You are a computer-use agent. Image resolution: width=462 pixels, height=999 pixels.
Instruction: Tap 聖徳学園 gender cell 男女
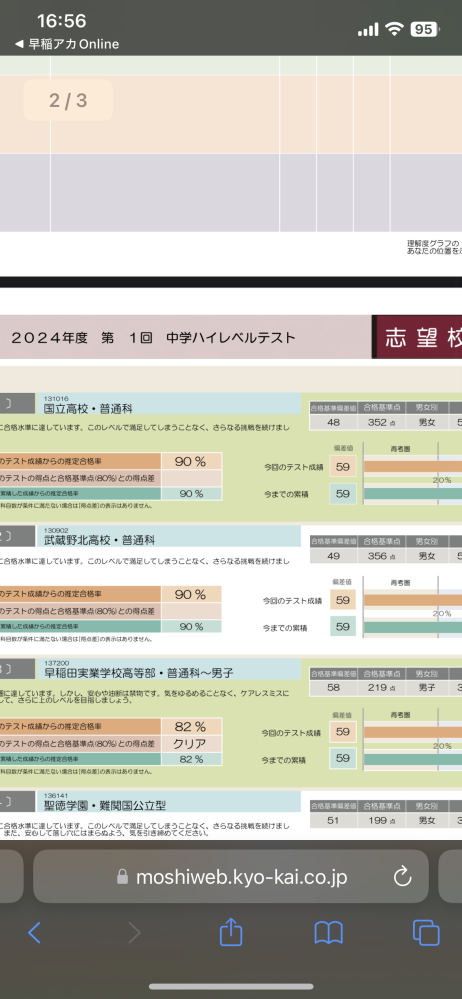point(427,820)
